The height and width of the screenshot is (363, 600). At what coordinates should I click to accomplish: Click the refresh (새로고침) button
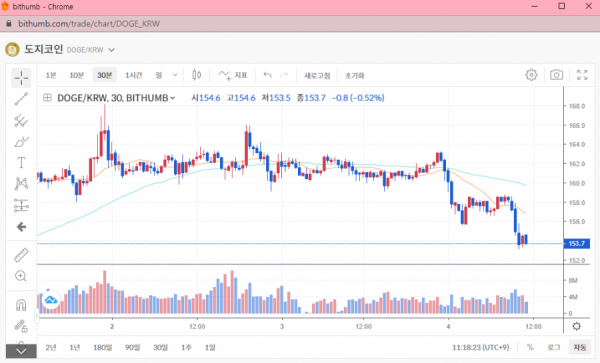pos(317,76)
